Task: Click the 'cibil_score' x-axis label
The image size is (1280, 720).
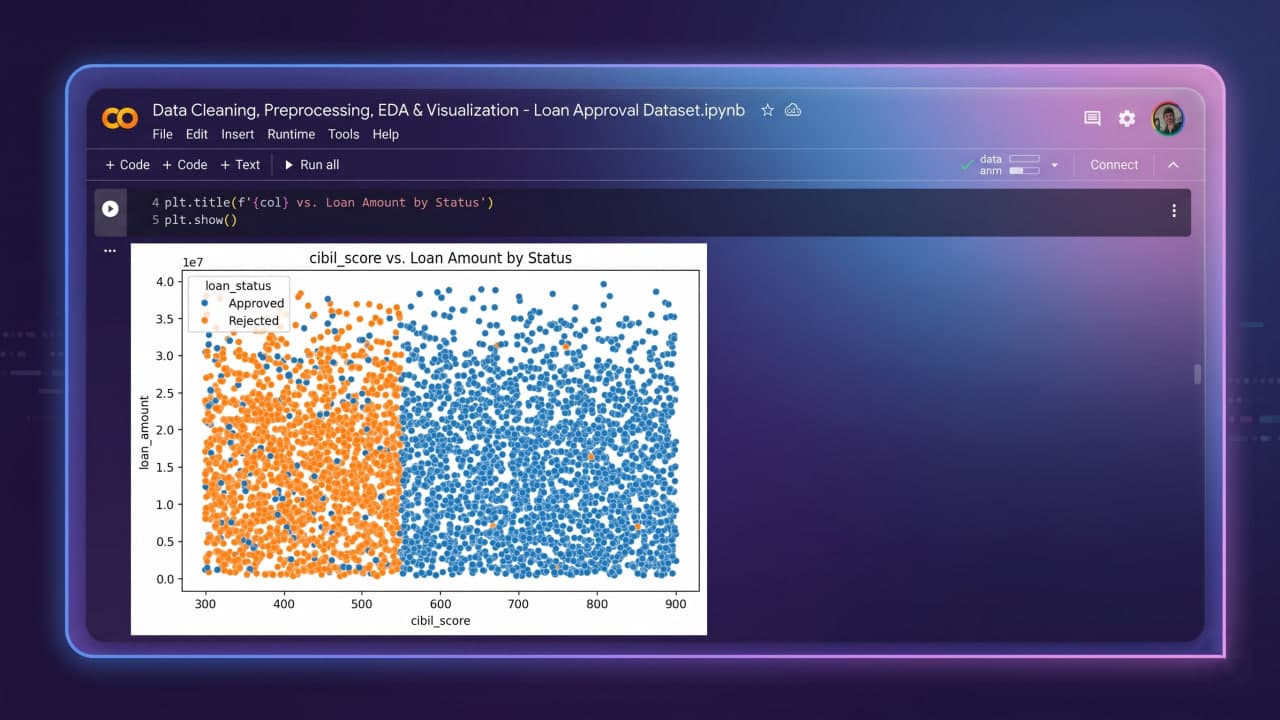Action: (x=441, y=621)
